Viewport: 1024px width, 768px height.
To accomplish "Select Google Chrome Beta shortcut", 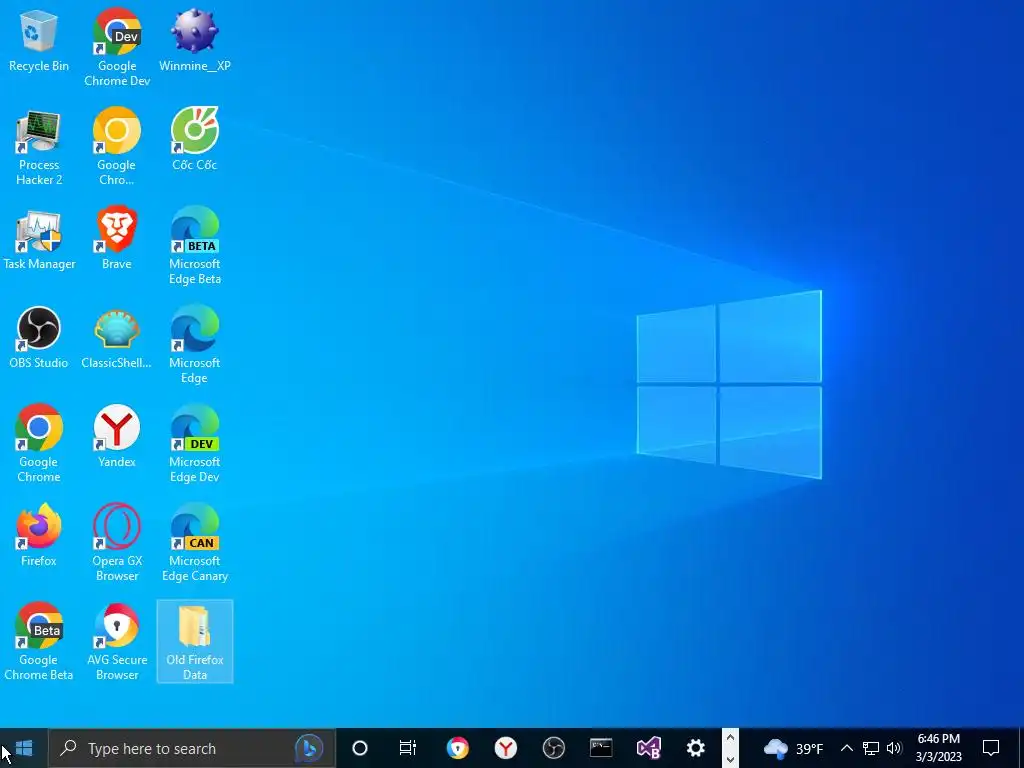I will (x=39, y=642).
